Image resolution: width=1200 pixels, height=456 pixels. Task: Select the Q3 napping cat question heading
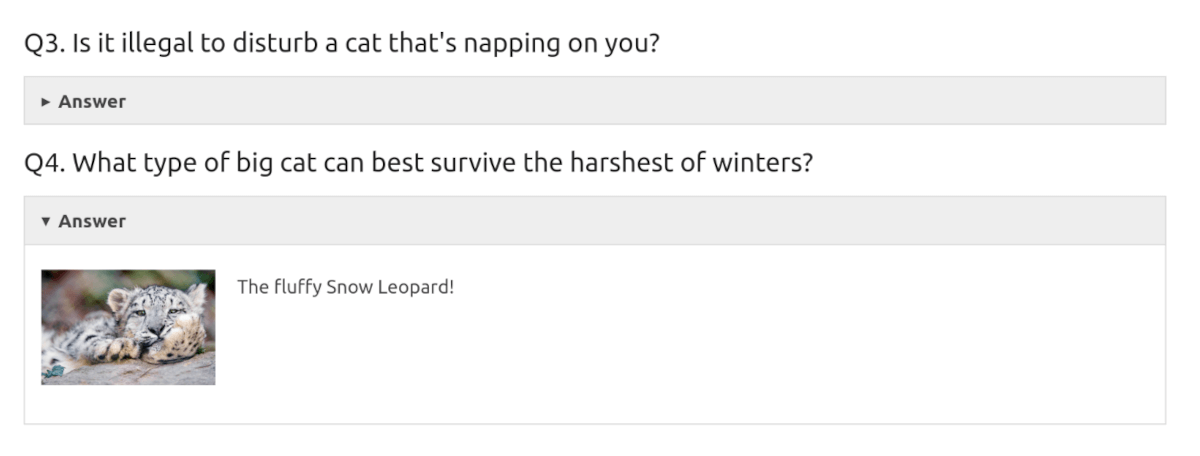click(342, 44)
